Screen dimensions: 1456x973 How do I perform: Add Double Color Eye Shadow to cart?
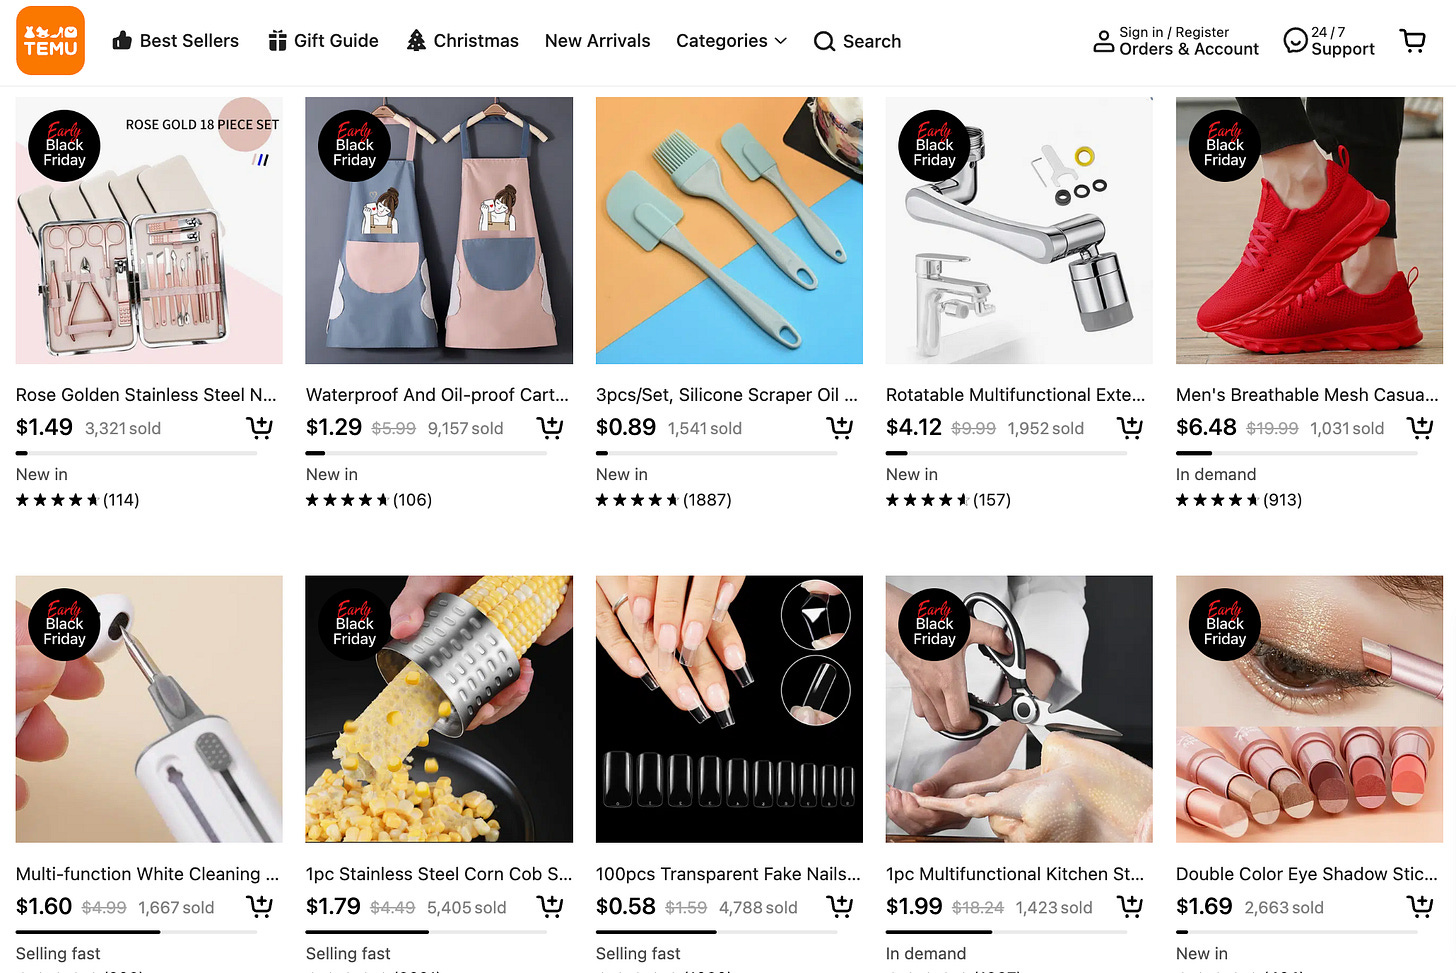pos(1420,907)
